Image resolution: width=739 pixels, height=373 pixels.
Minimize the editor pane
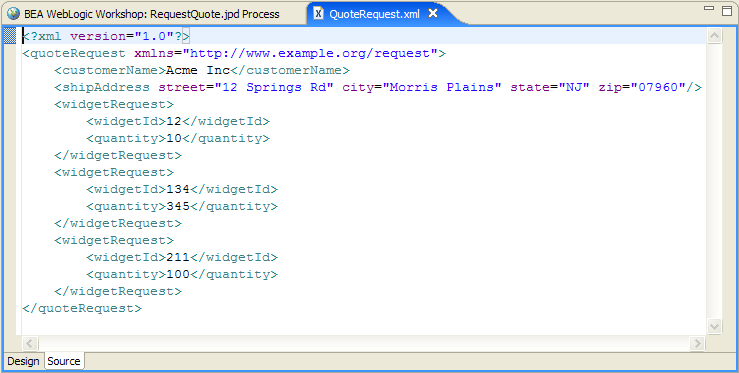click(x=708, y=8)
